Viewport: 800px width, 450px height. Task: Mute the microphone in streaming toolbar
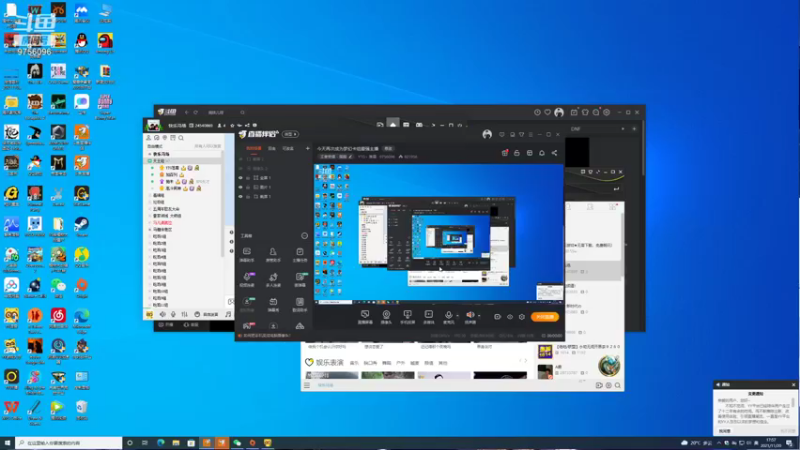[x=448, y=317]
